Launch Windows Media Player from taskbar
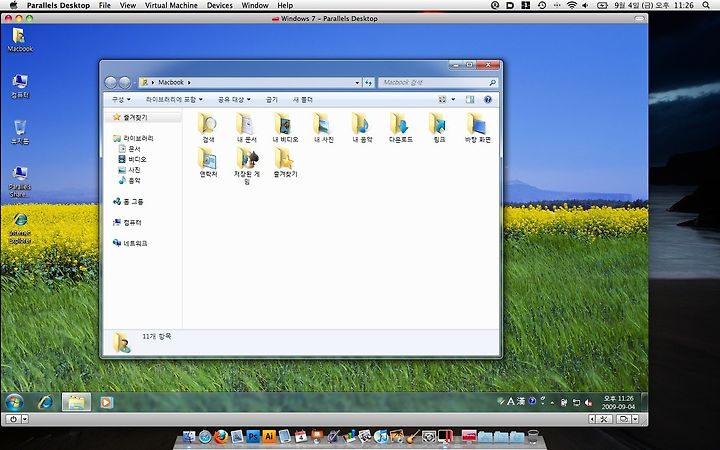 pyautogui.click(x=106, y=403)
